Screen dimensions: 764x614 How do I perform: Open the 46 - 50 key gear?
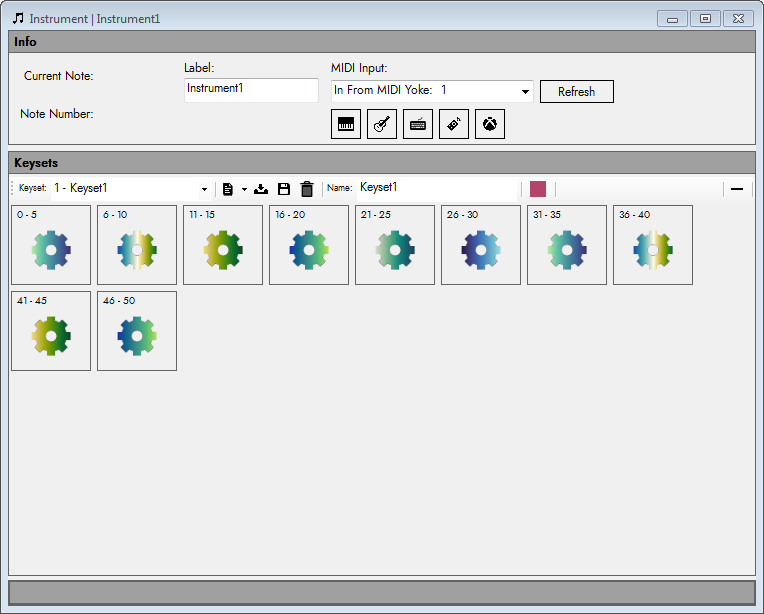coord(137,336)
